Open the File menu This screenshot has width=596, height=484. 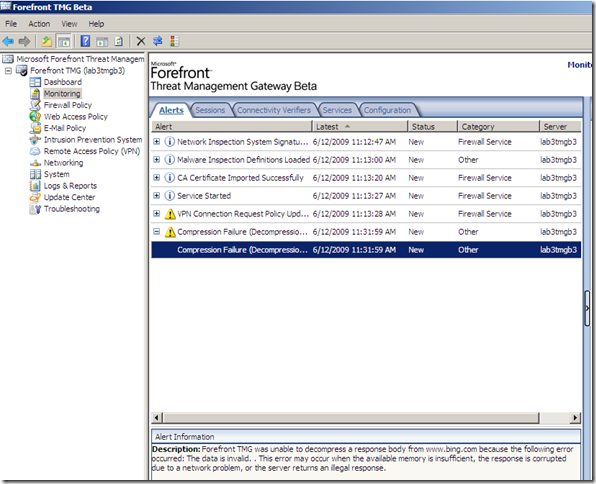[x=11, y=24]
